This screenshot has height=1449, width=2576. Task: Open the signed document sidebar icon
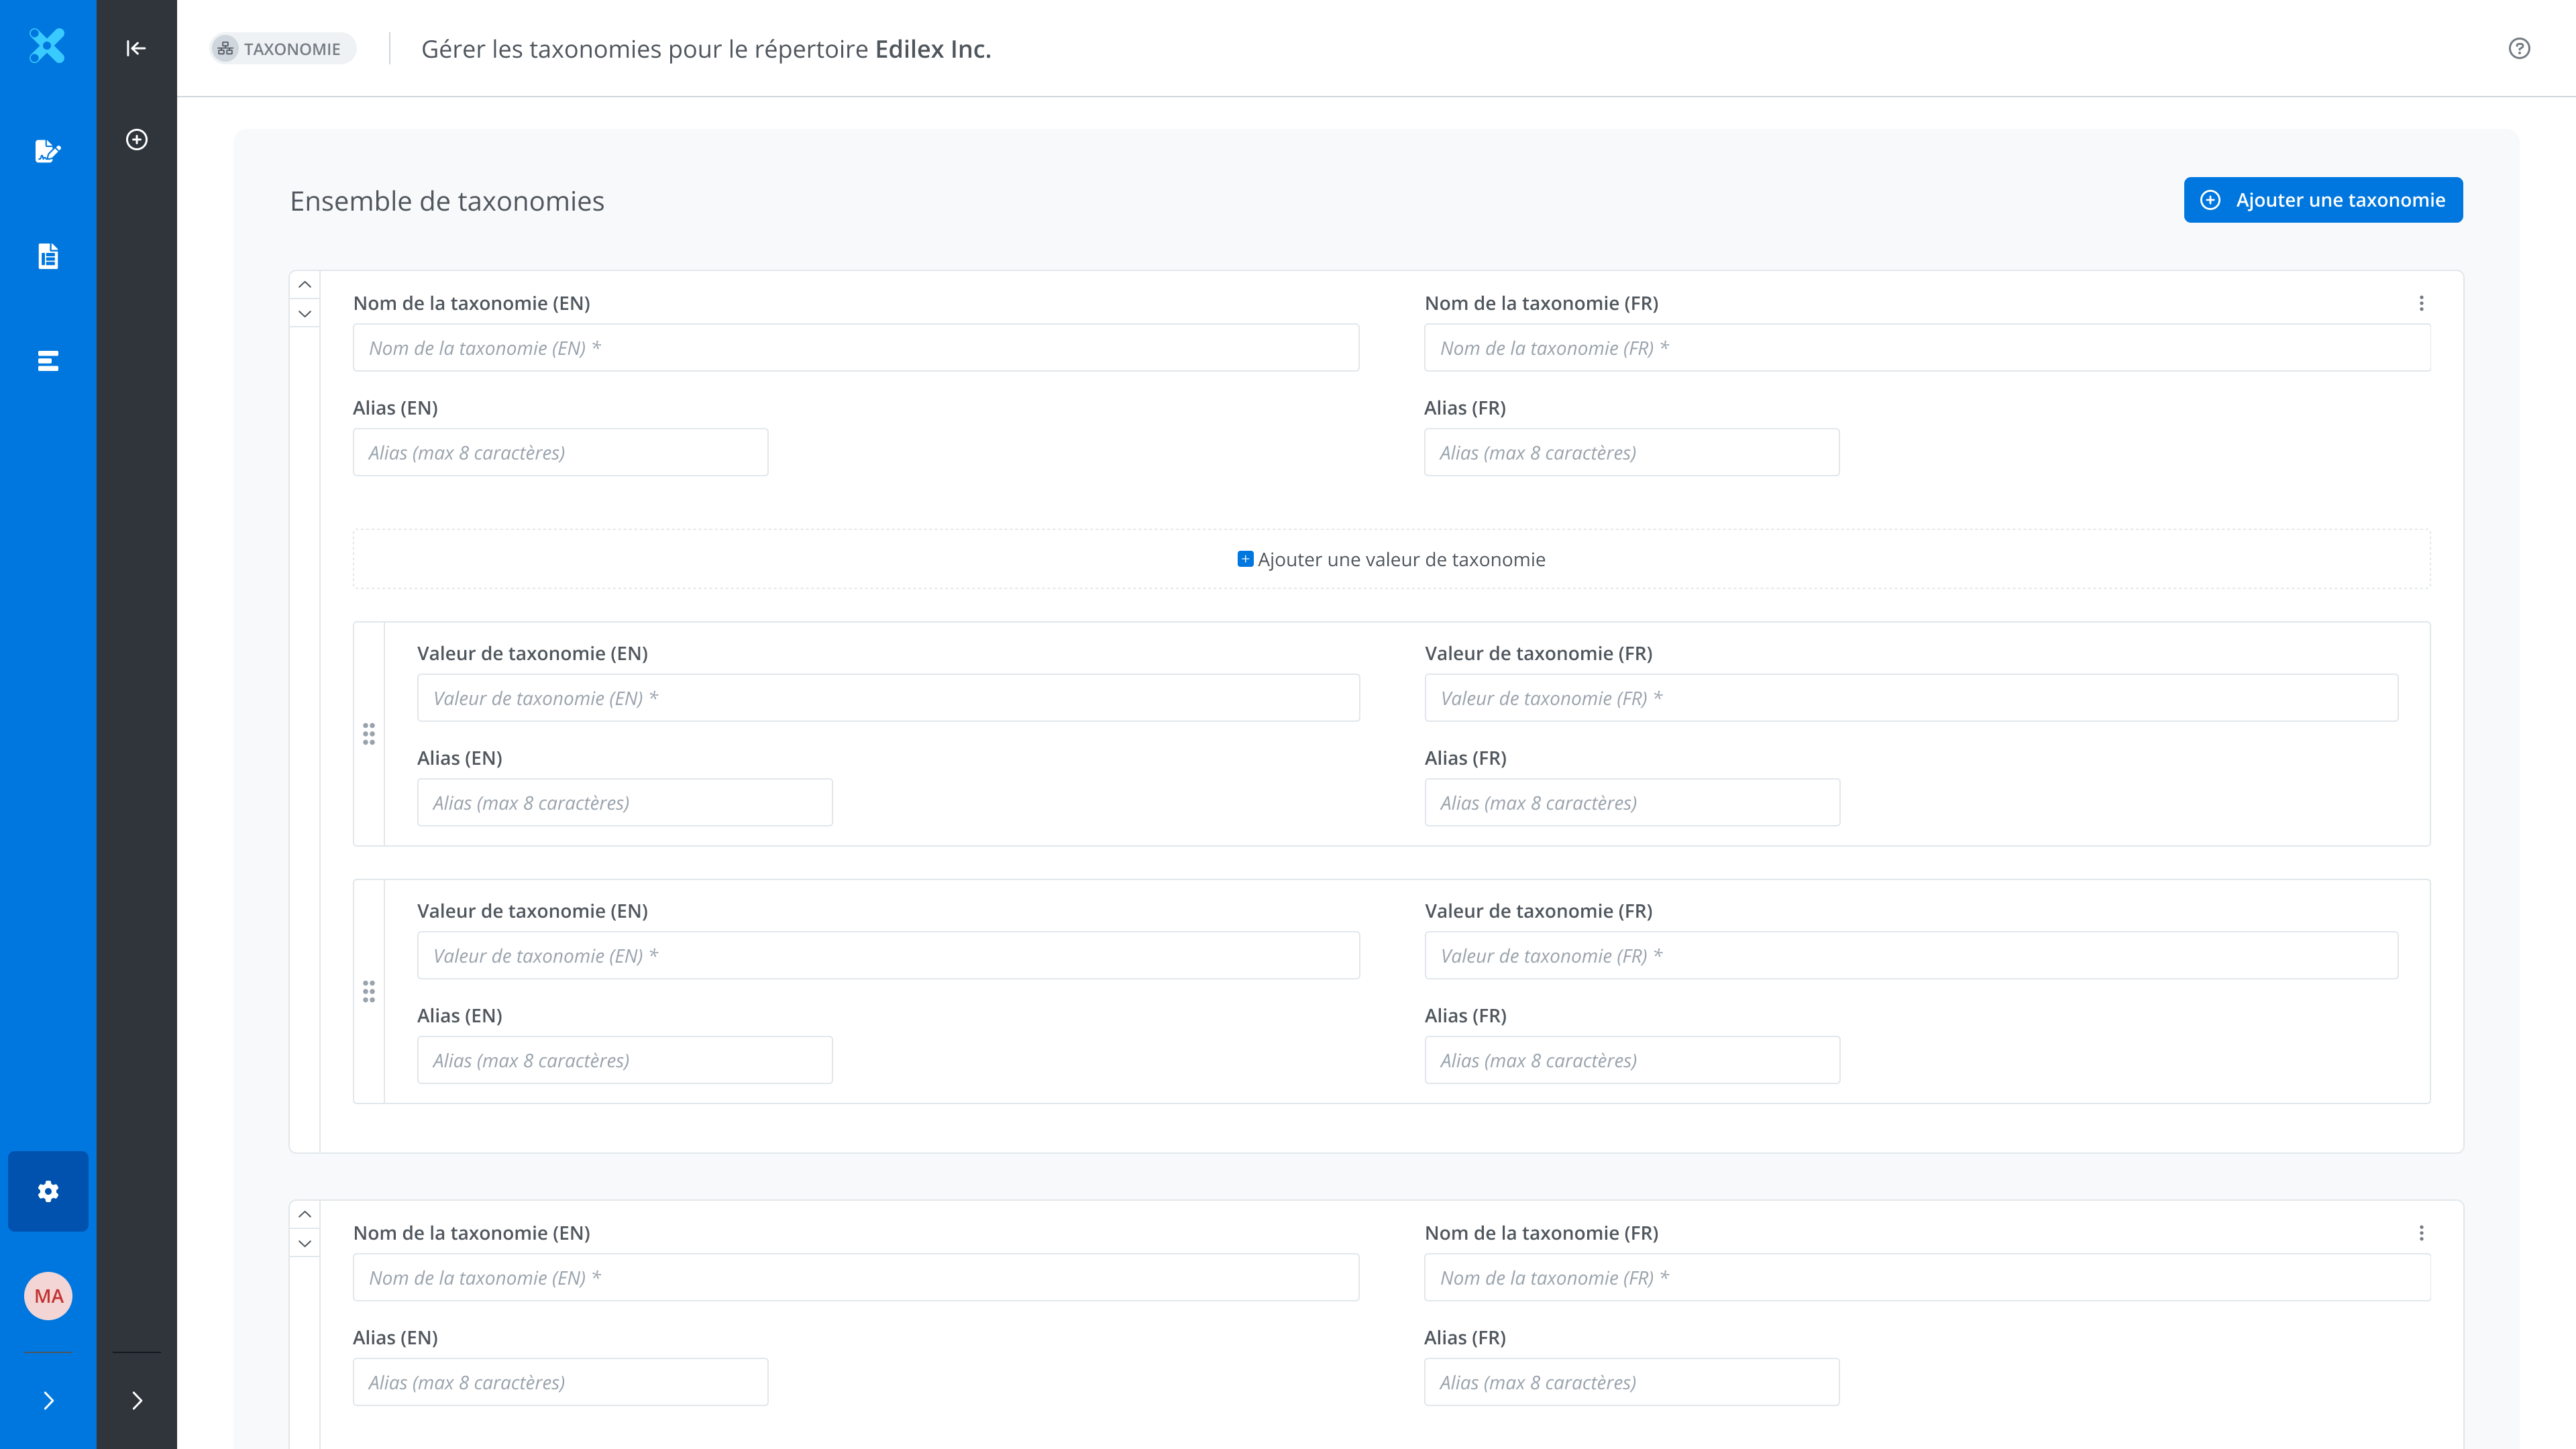(47, 151)
